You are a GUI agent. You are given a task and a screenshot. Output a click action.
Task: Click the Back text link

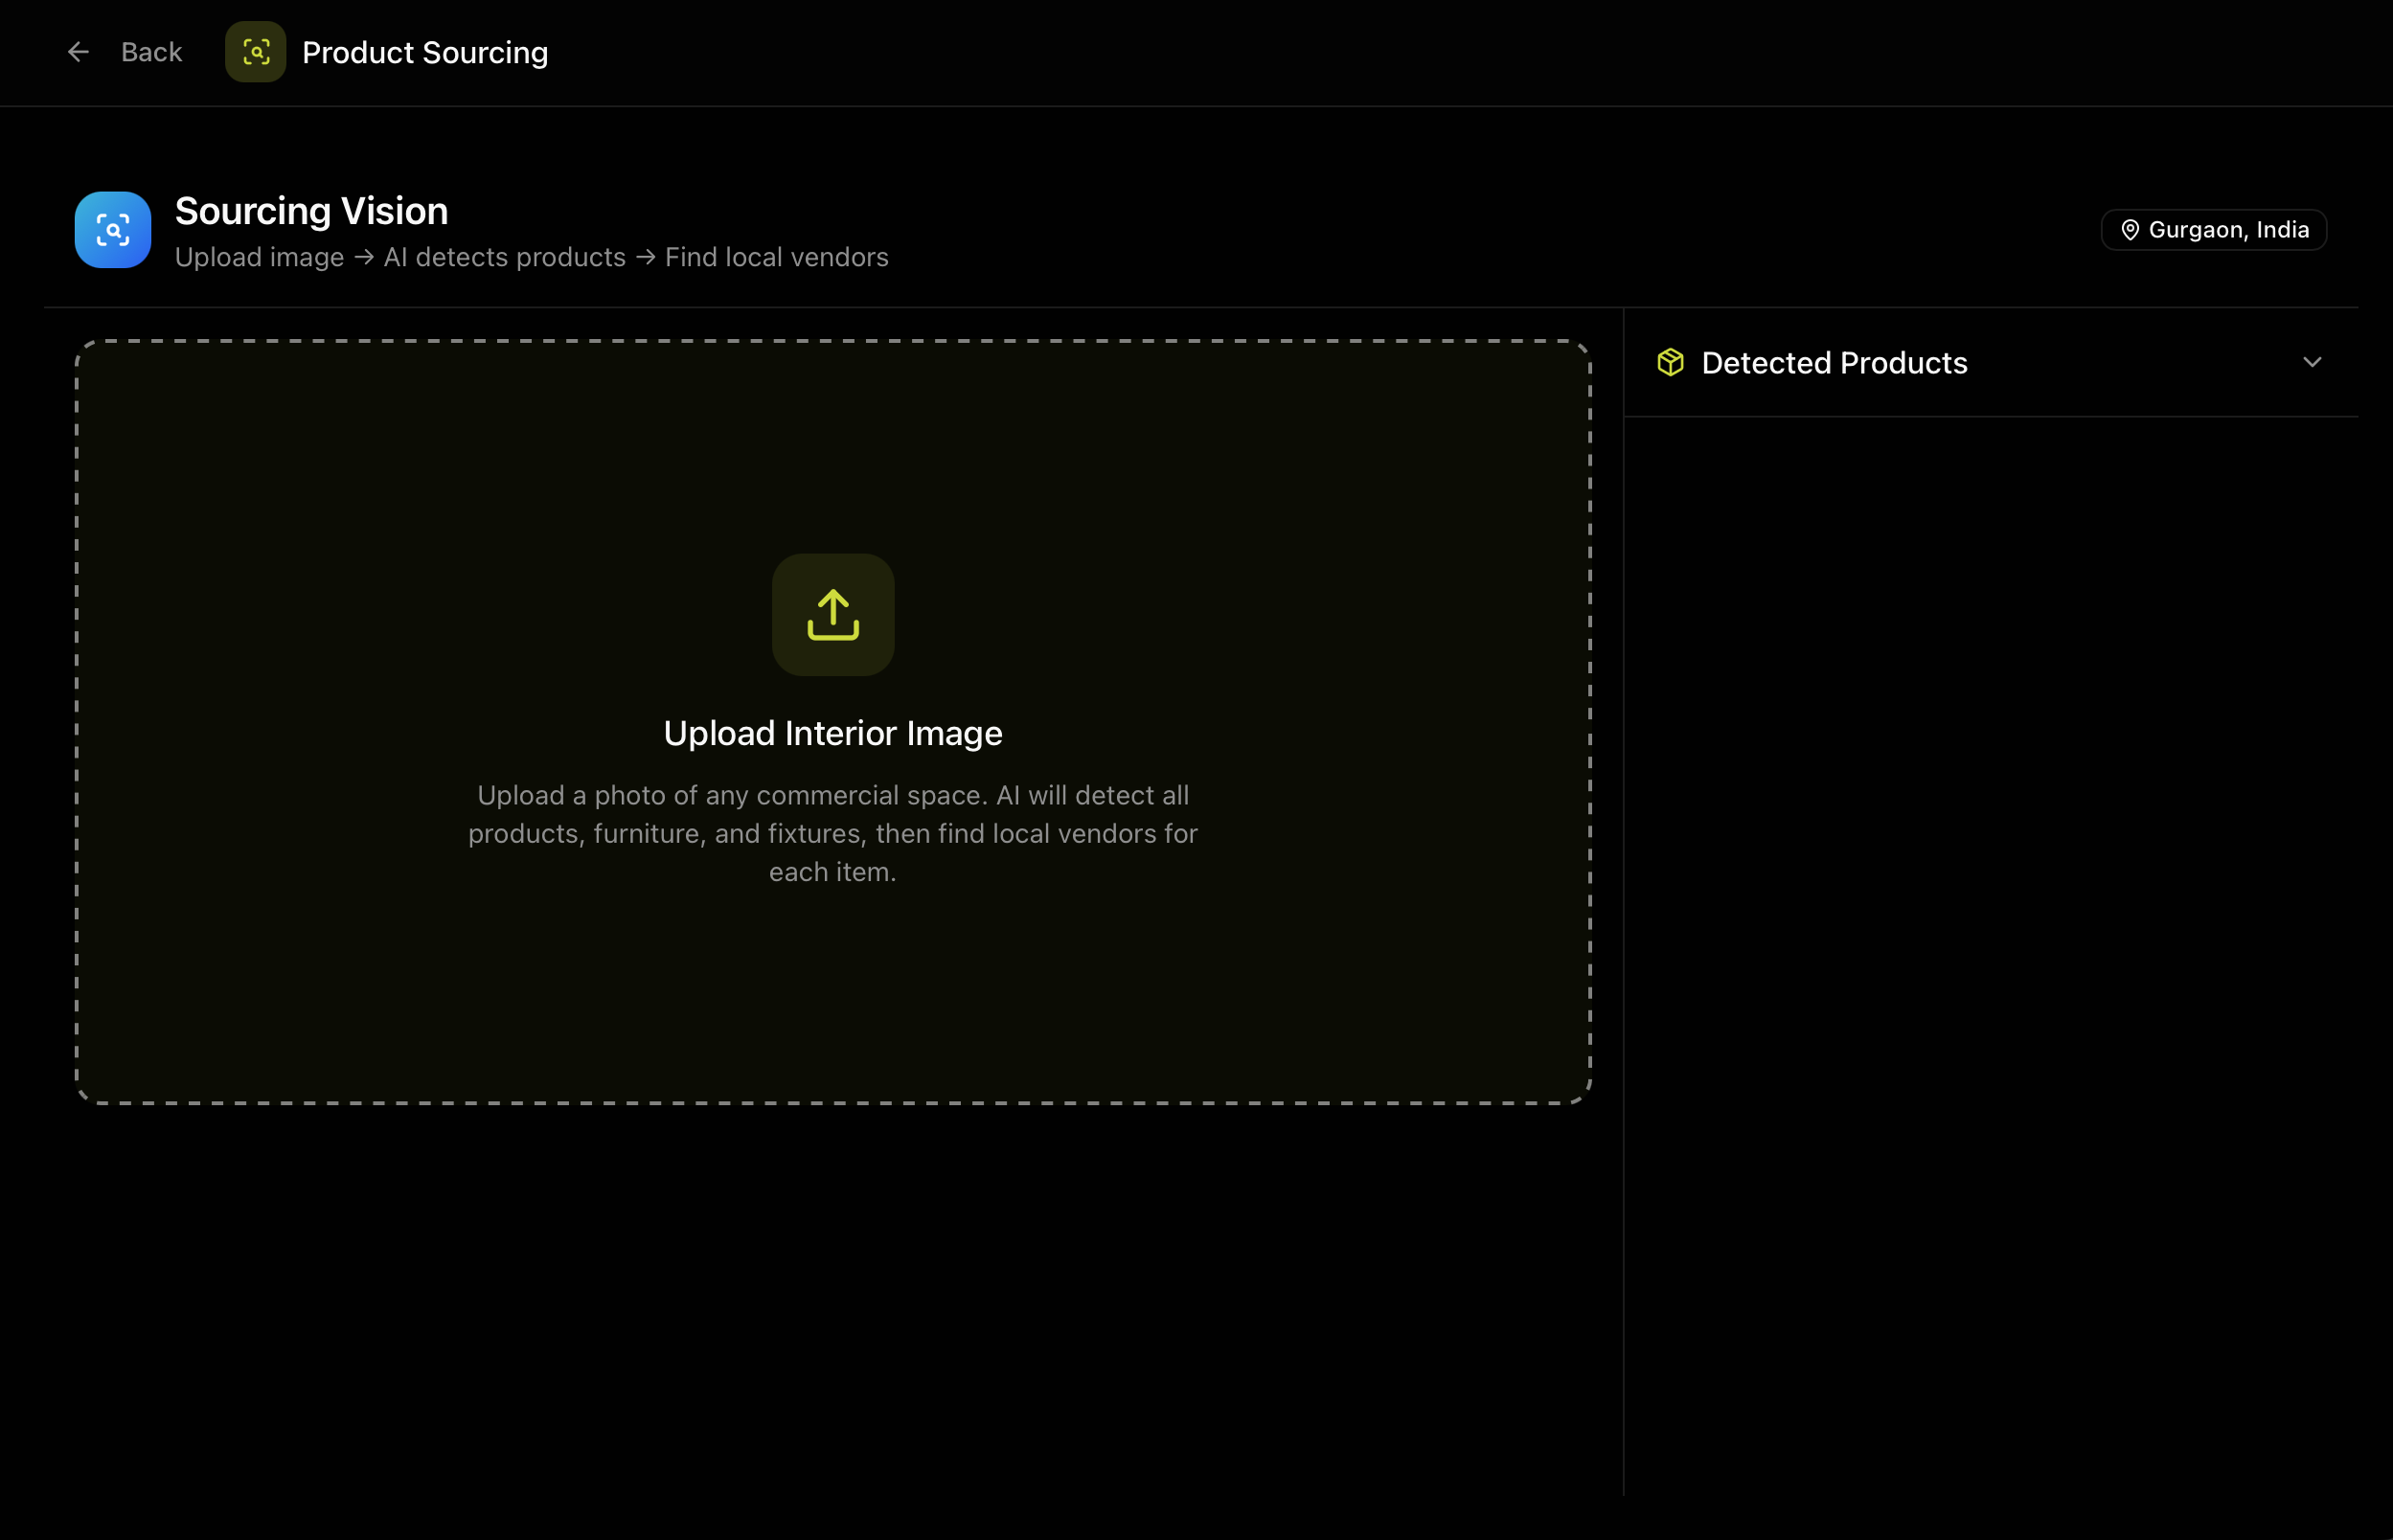click(x=151, y=52)
